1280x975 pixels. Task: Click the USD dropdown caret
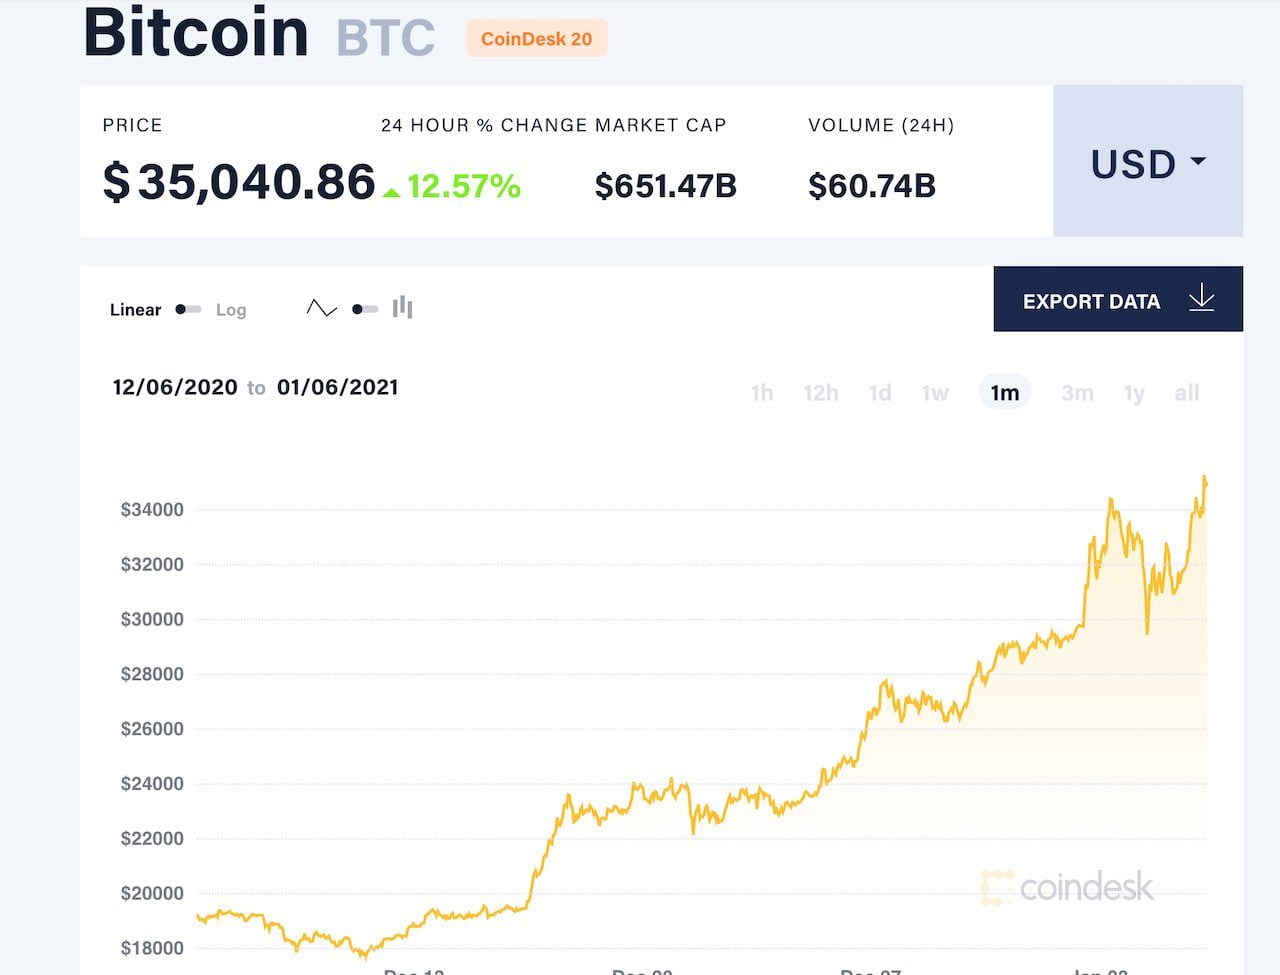(x=1198, y=161)
